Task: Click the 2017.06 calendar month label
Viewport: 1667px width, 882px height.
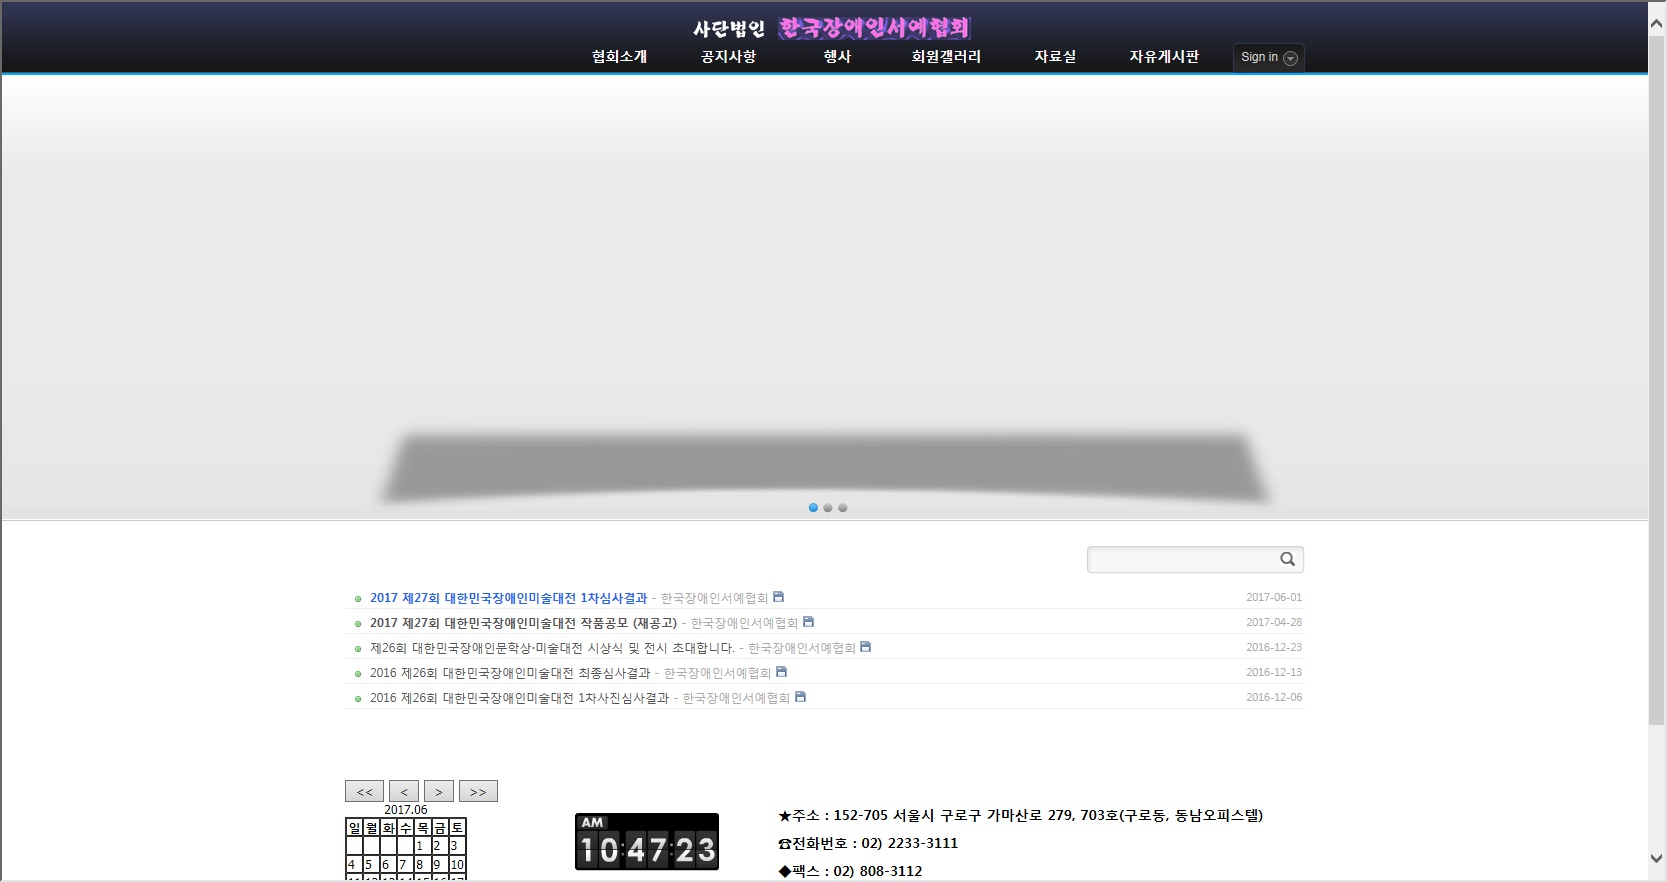Action: pyautogui.click(x=406, y=810)
